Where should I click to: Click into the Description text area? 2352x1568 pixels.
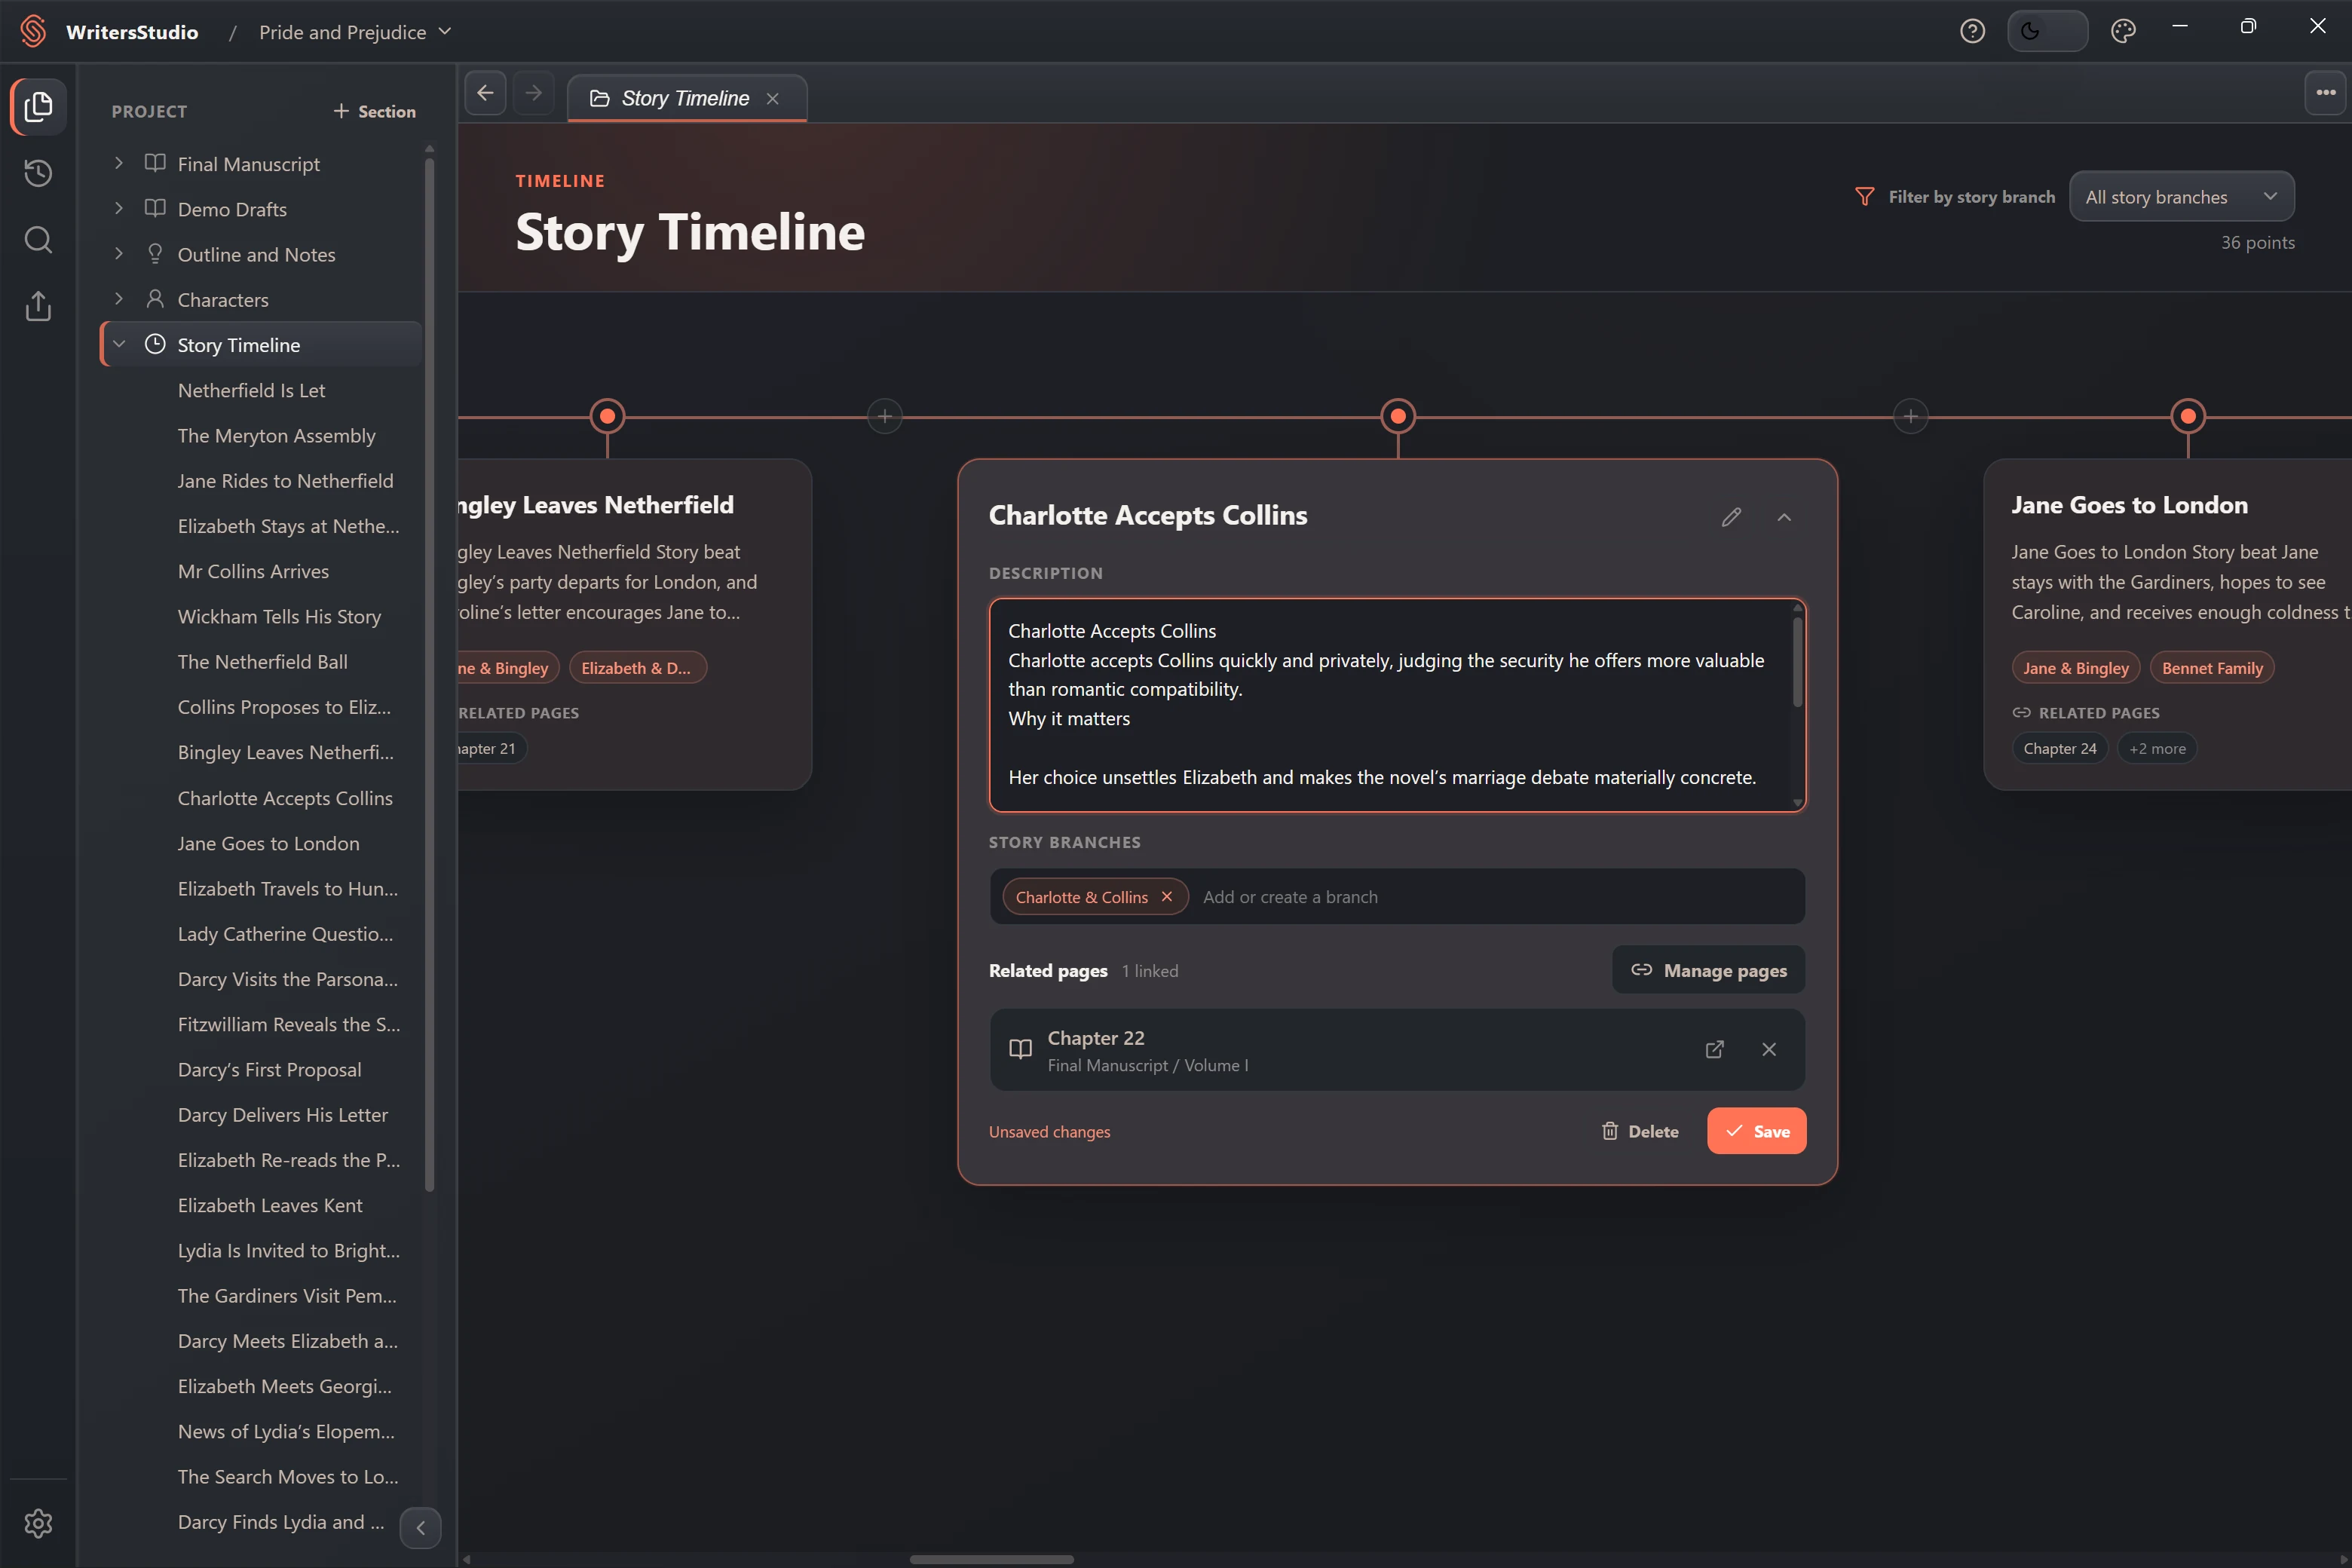coord(1397,705)
